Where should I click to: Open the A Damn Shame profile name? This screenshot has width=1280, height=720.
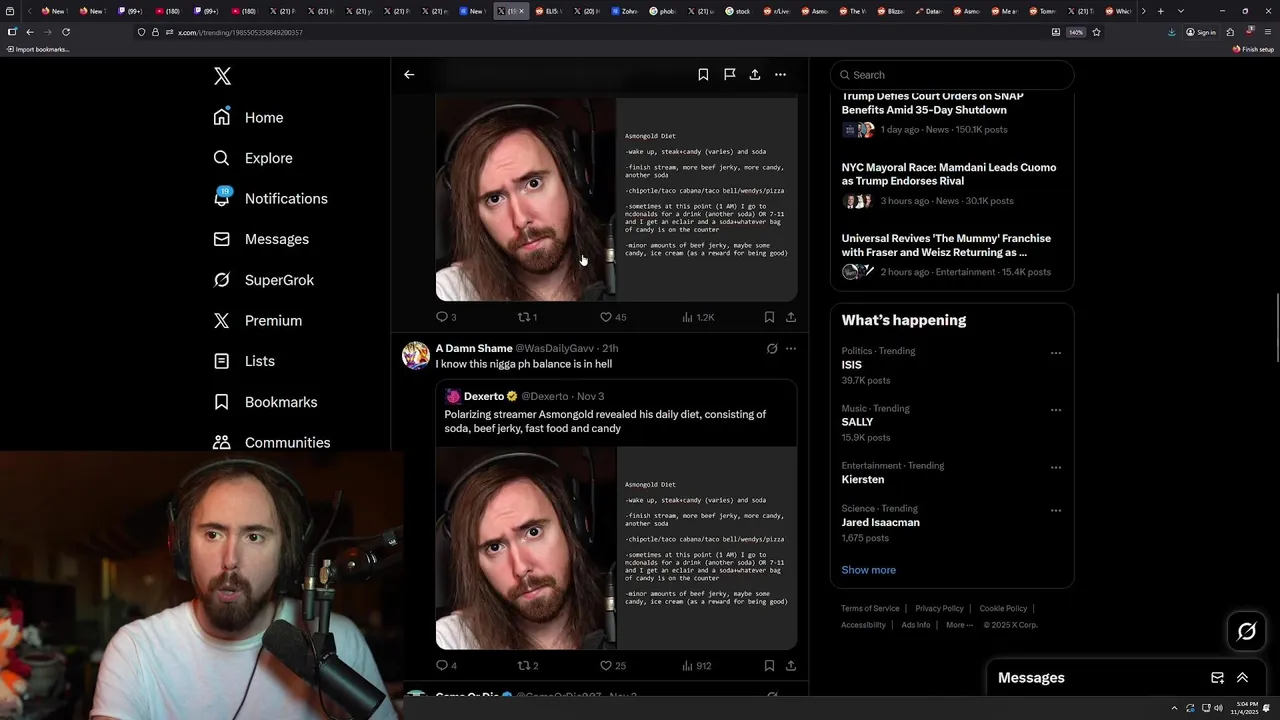[474, 348]
